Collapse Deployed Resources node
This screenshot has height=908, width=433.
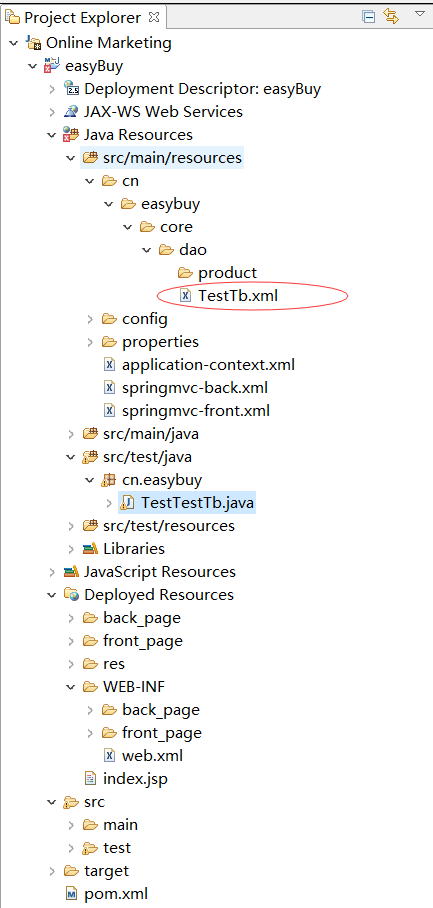(x=52, y=595)
